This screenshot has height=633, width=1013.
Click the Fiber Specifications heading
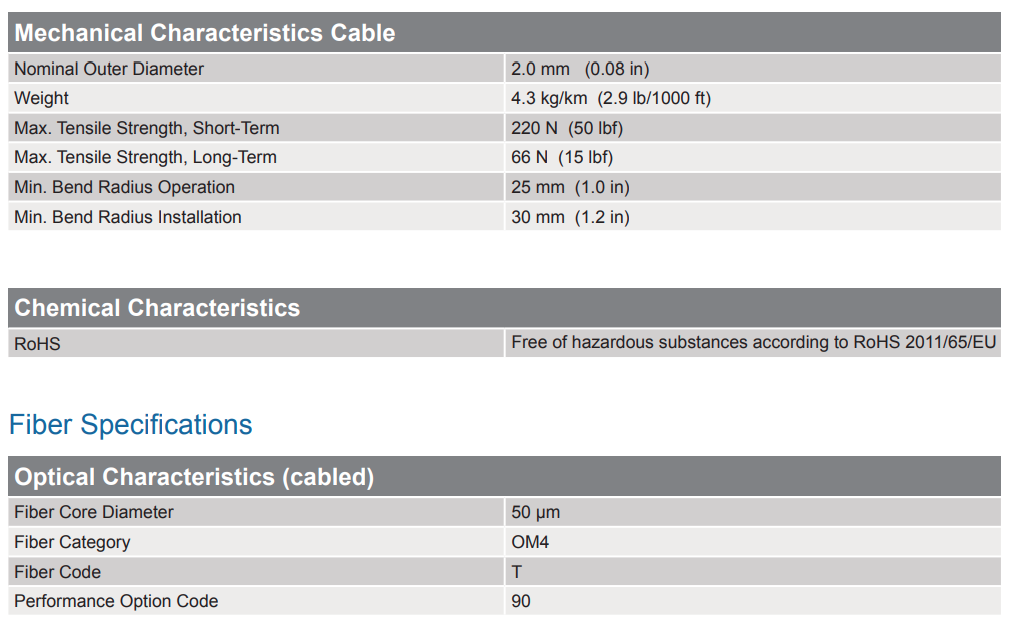(131, 425)
